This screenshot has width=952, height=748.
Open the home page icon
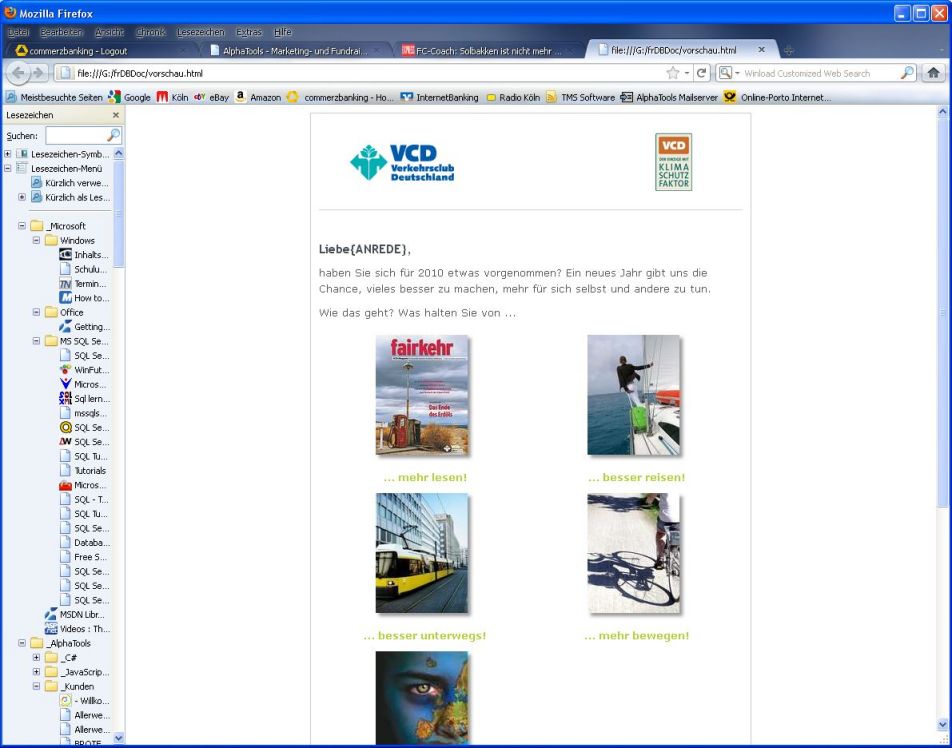(934, 73)
